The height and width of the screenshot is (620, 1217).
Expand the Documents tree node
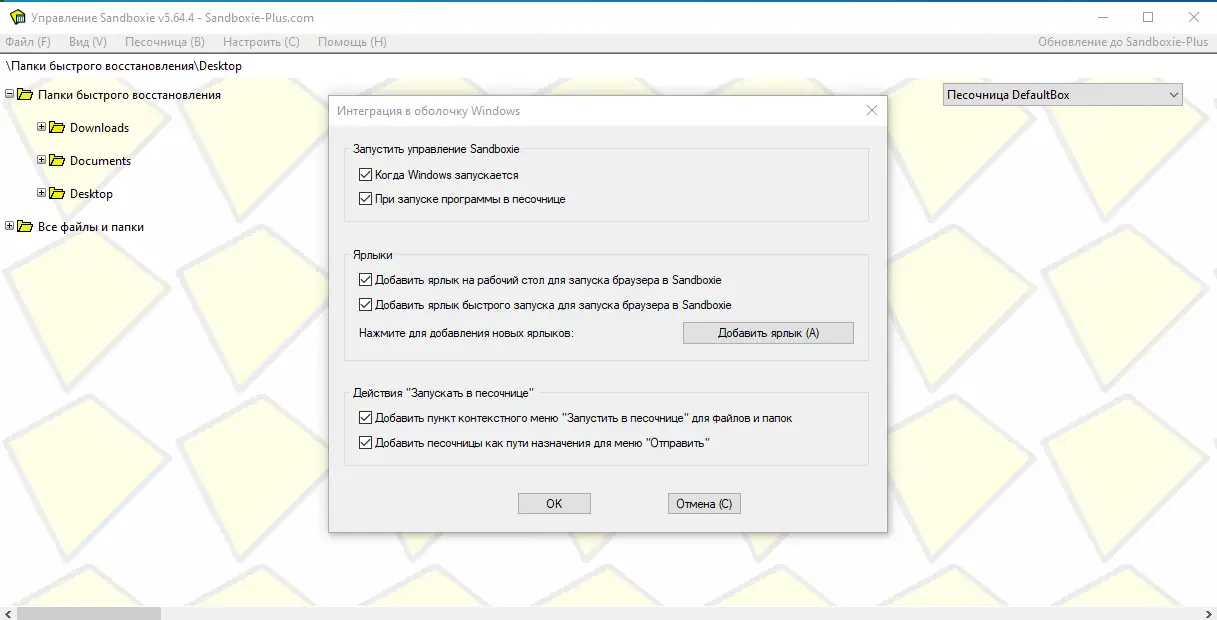42,160
